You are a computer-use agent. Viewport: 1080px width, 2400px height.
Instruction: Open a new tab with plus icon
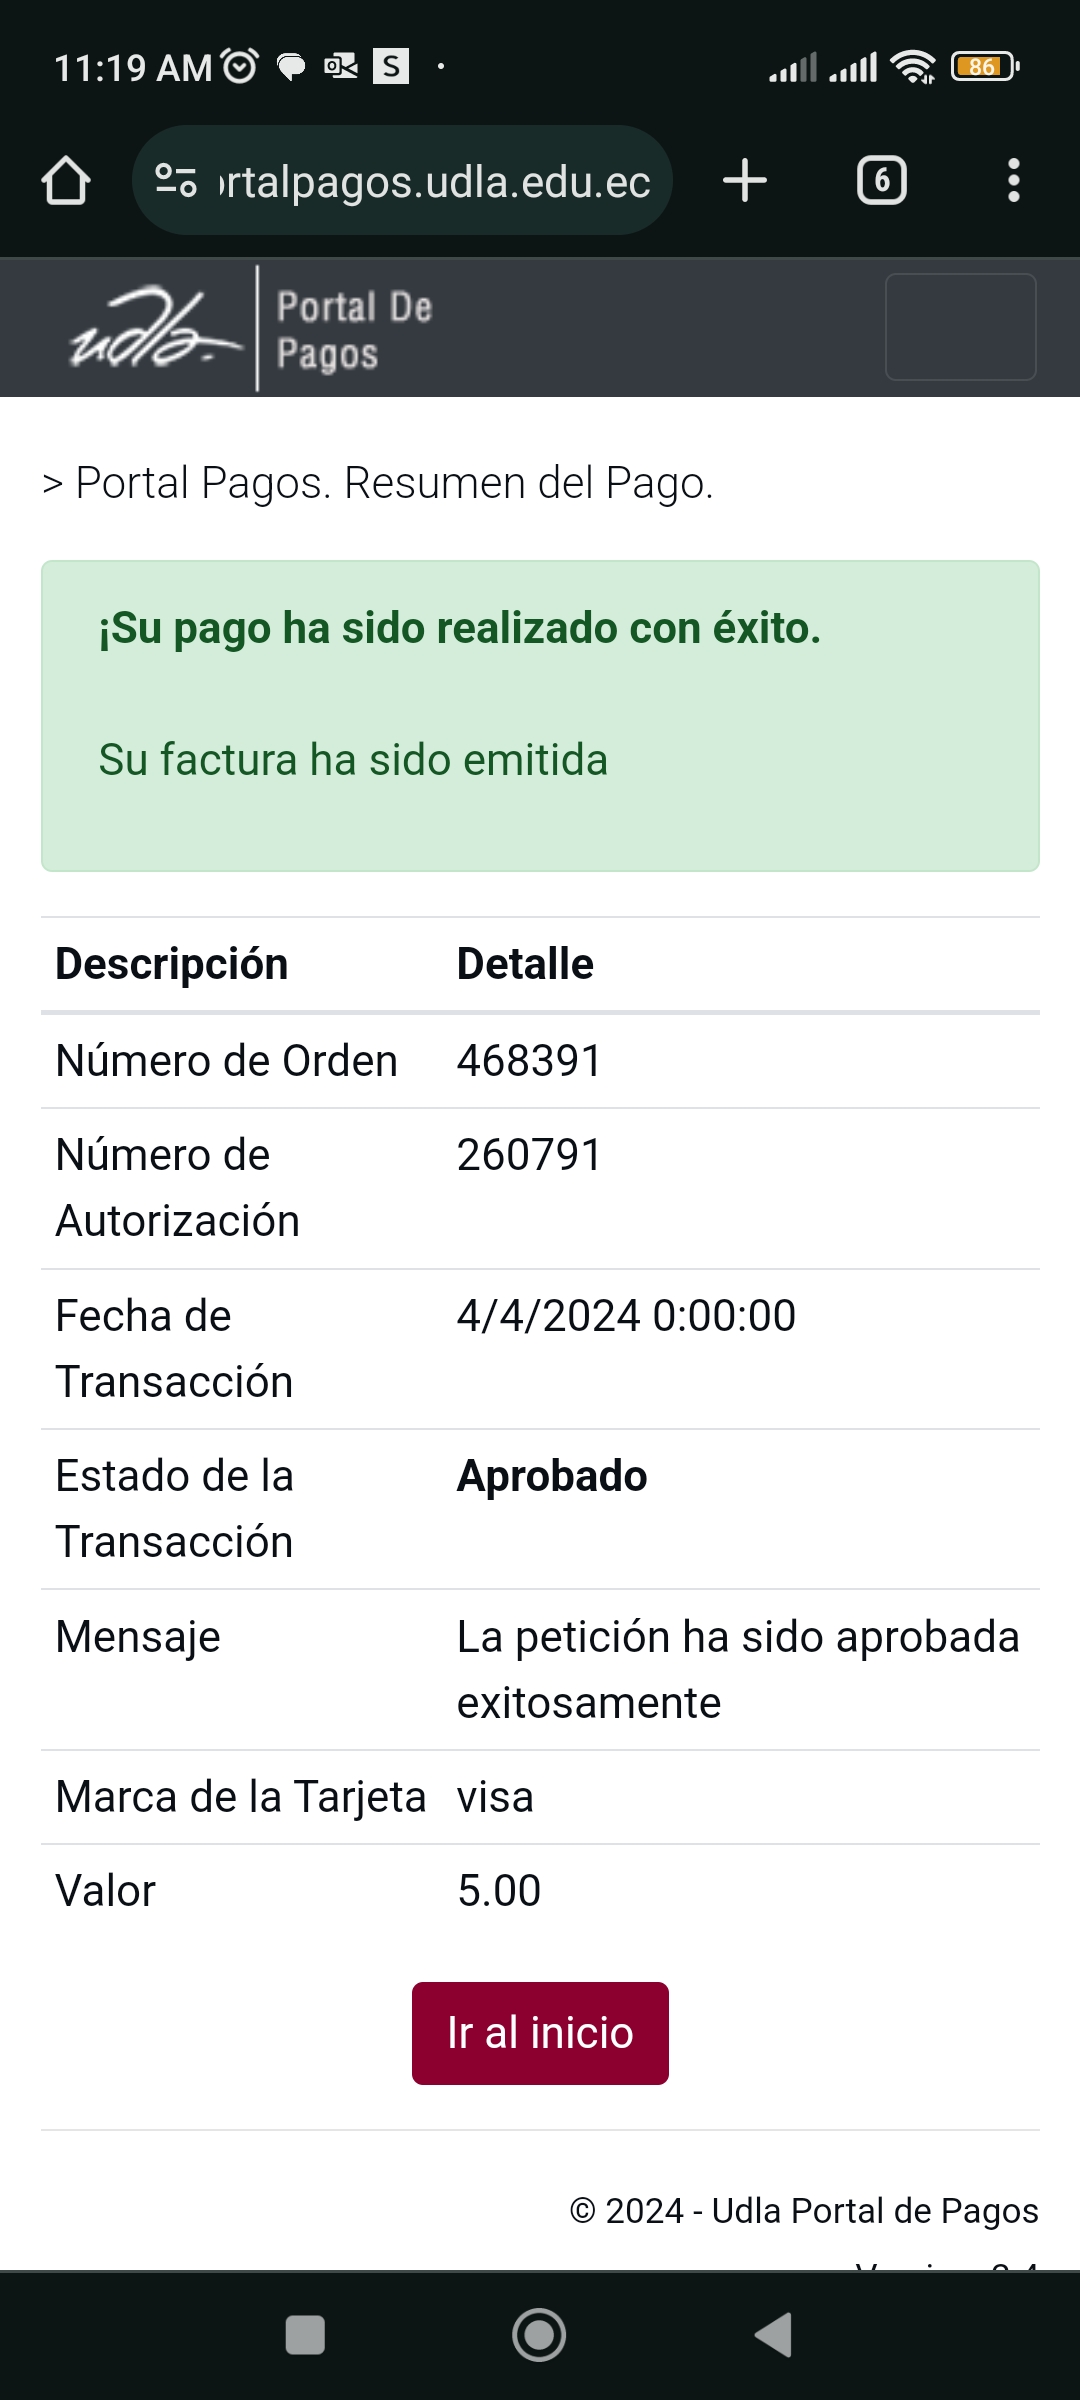pos(745,181)
